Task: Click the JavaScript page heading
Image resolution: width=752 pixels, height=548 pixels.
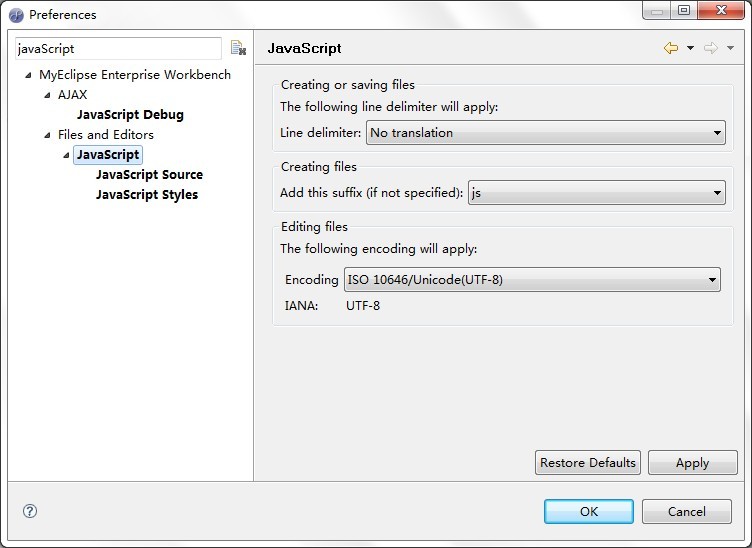Action: point(305,48)
